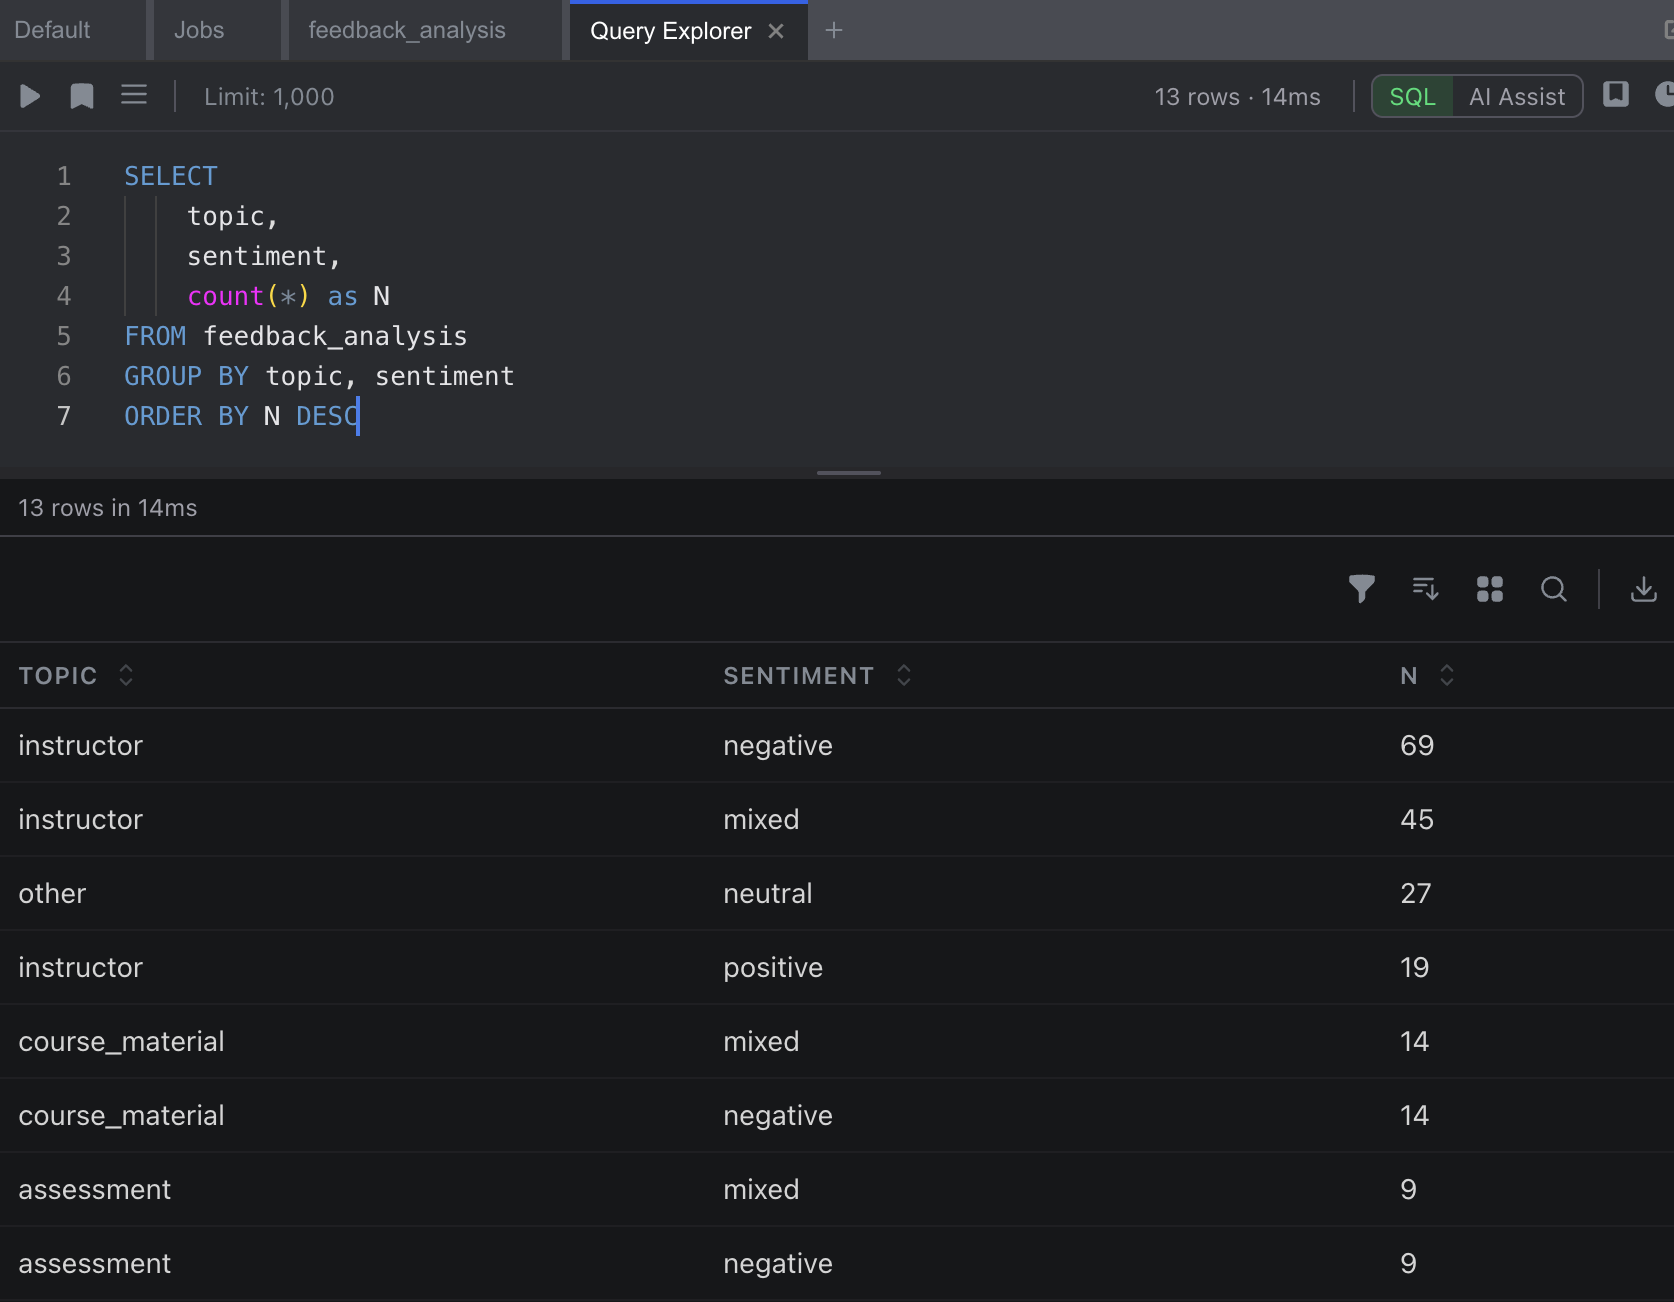Click '13 rows in 14ms' status text
This screenshot has width=1674, height=1302.
tap(108, 508)
